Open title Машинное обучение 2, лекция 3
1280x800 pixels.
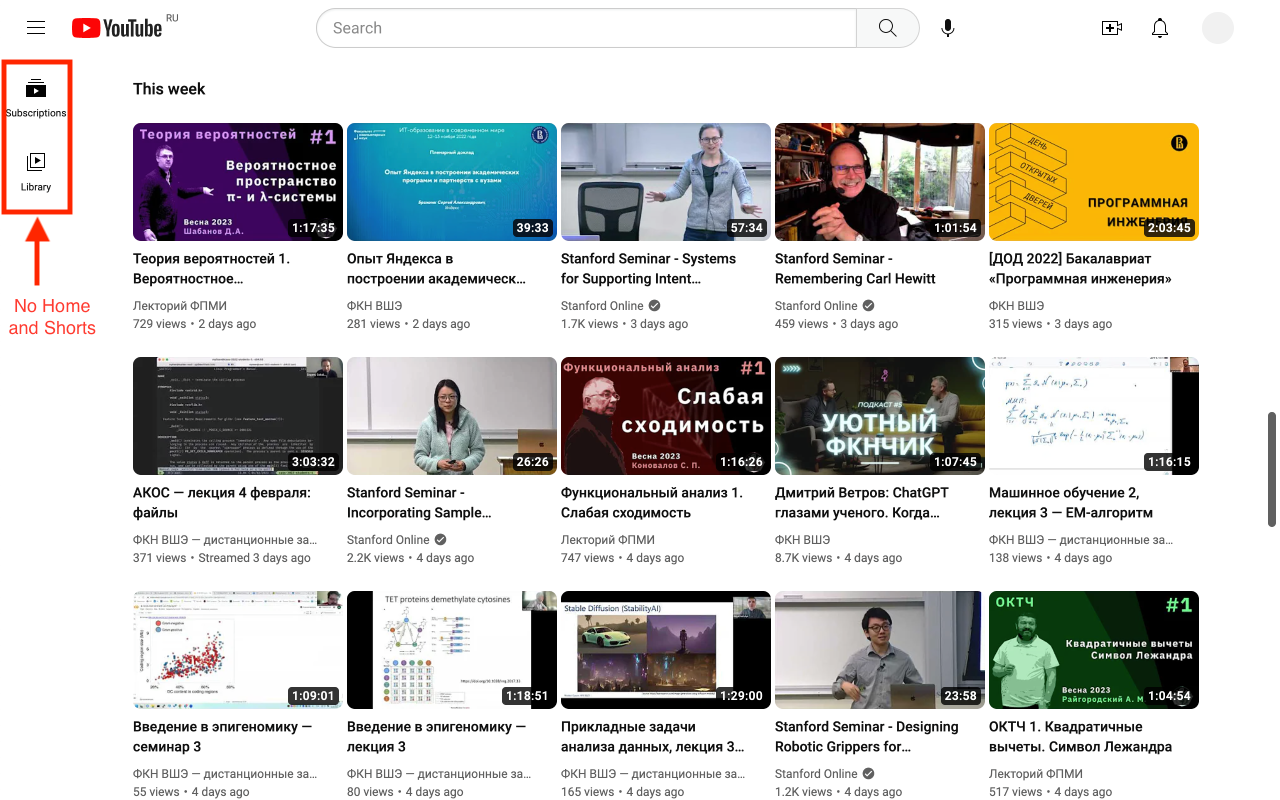point(1071,502)
